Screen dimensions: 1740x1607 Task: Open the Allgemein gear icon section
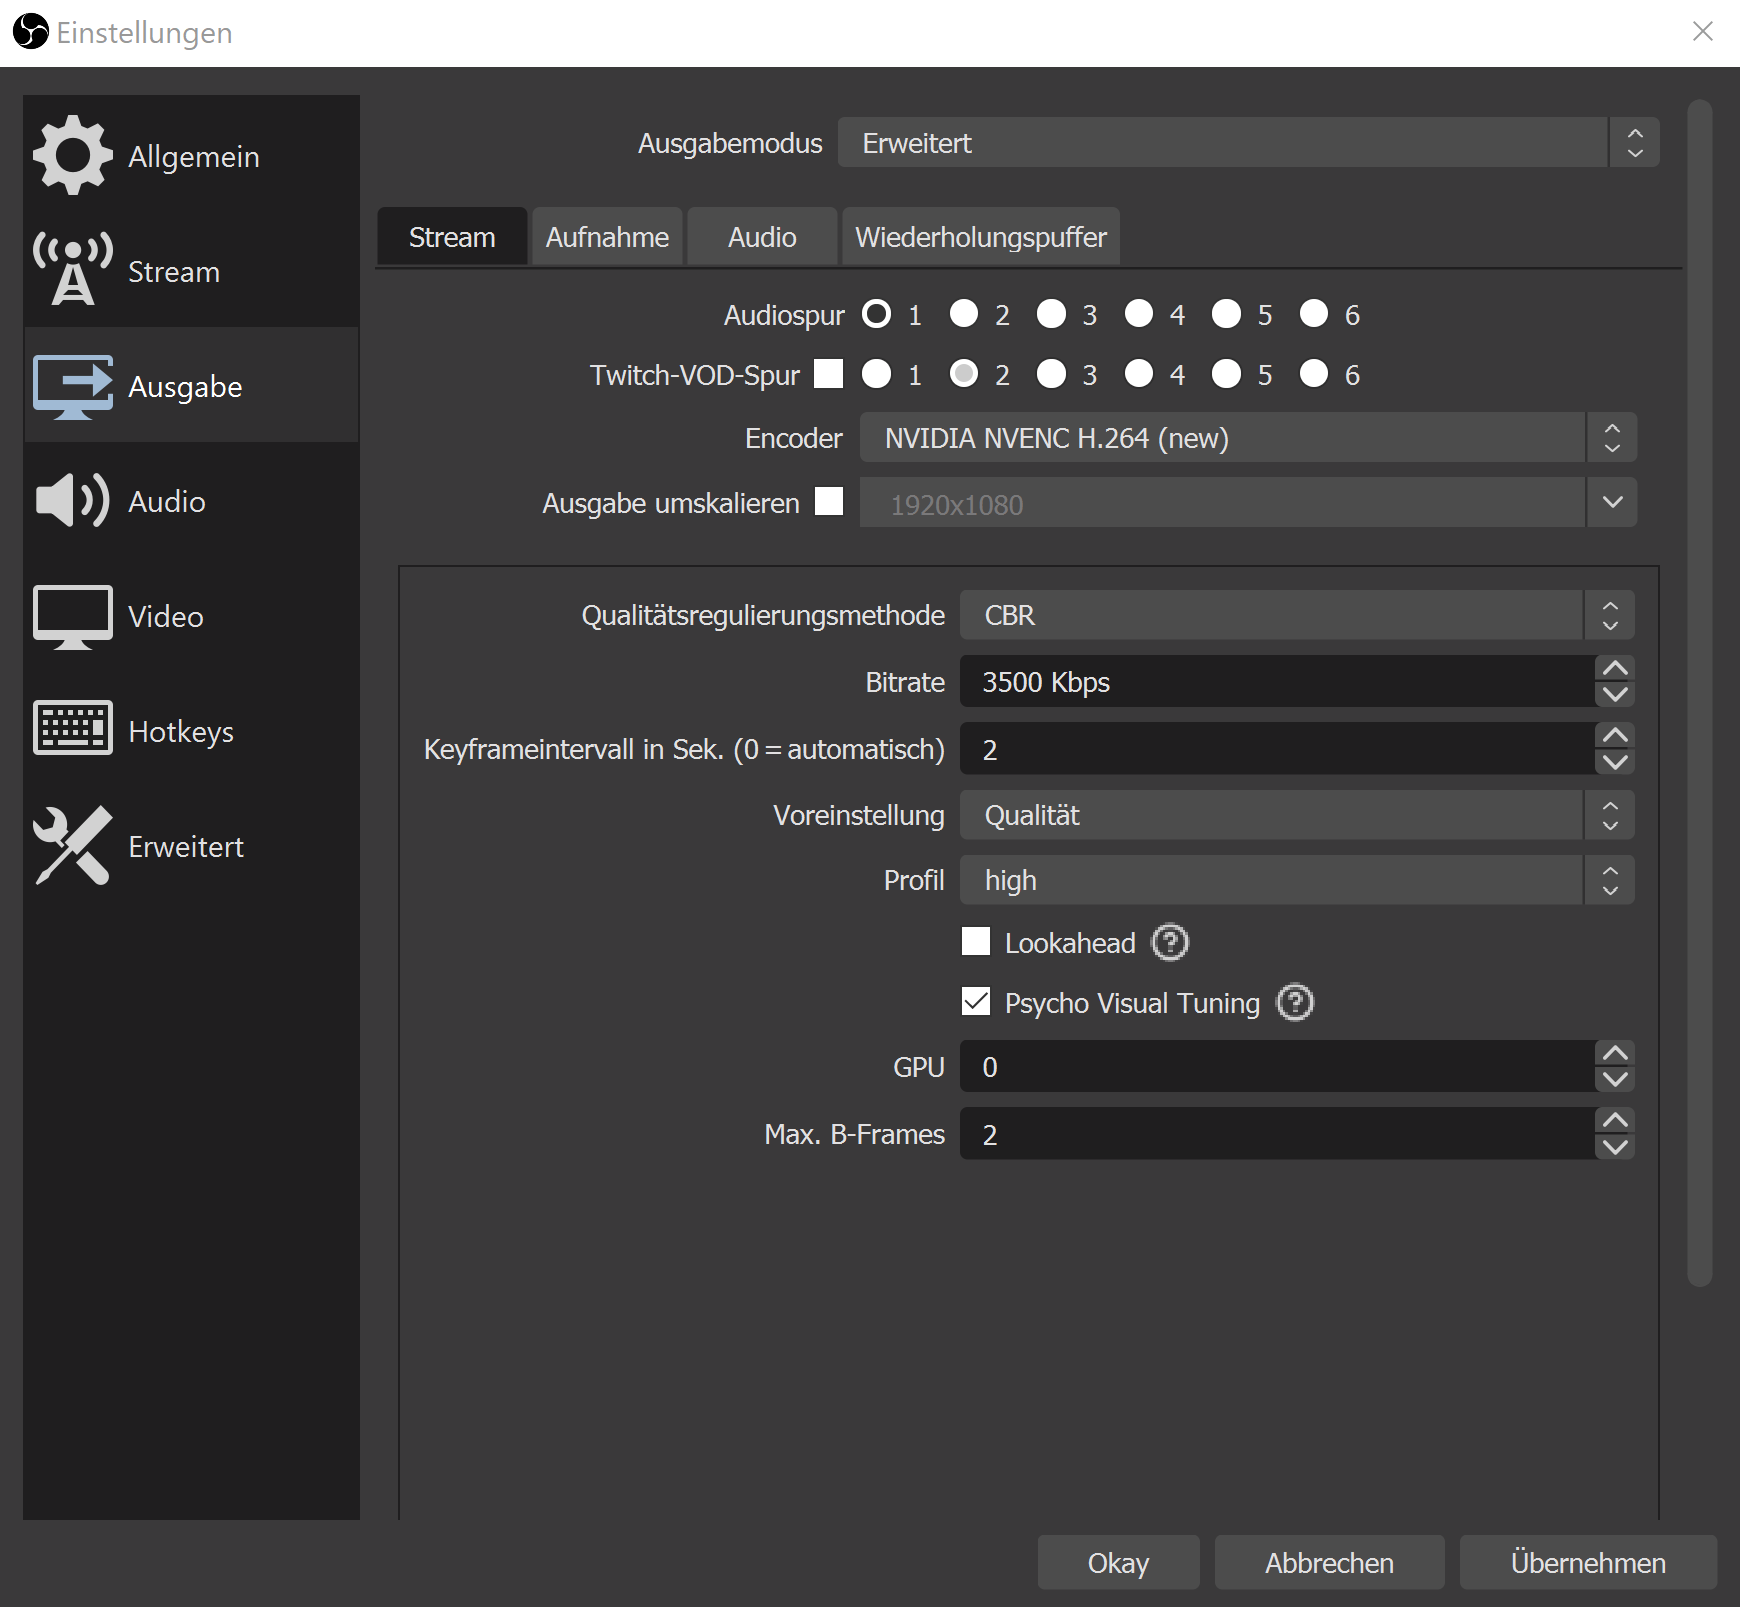click(x=72, y=155)
